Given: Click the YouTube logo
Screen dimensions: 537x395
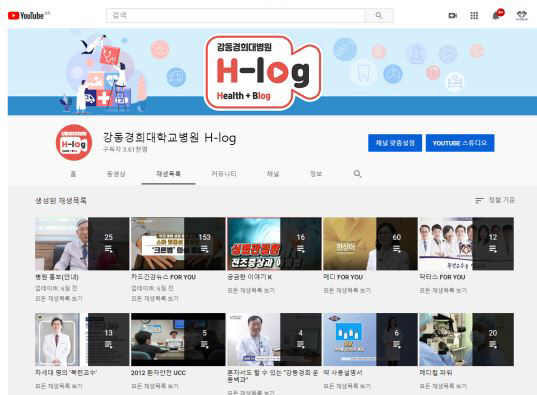Looking at the screenshot, I should point(26,15).
